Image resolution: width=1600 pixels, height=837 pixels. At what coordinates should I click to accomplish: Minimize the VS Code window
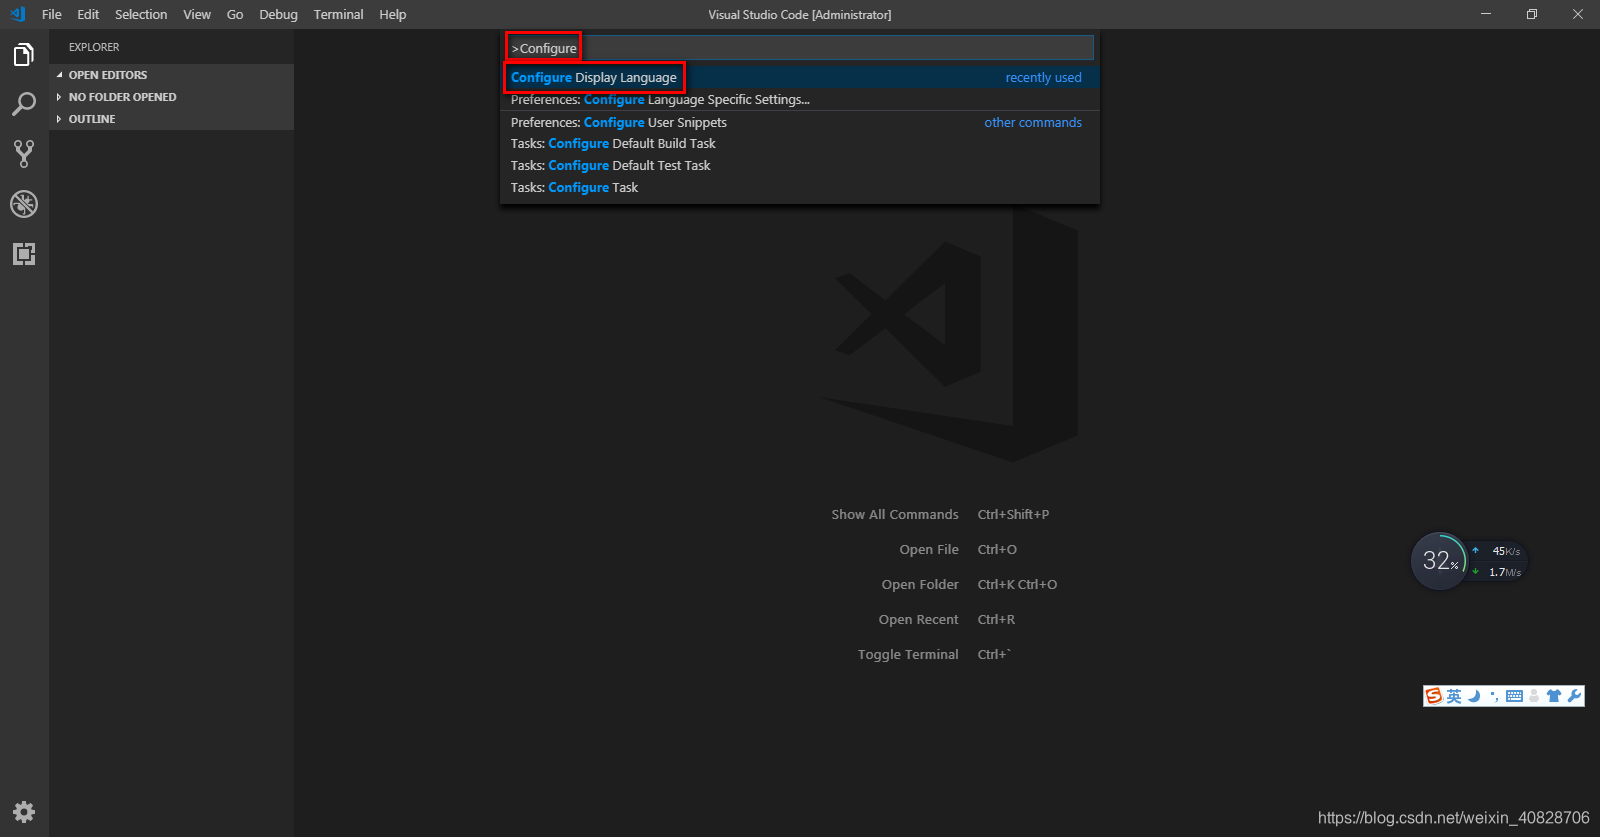tap(1486, 14)
